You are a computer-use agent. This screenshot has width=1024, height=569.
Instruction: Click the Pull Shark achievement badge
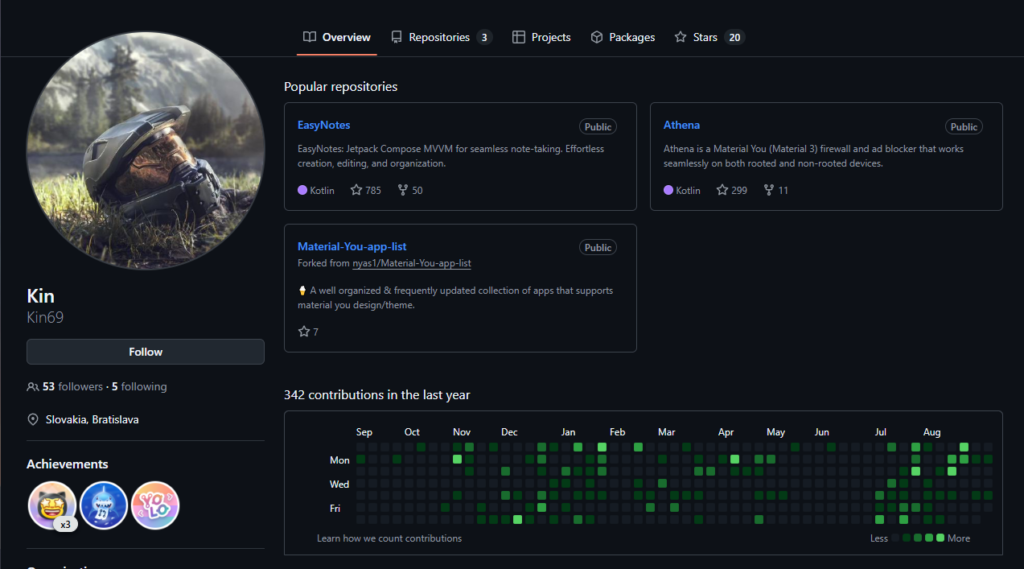tap(103, 506)
